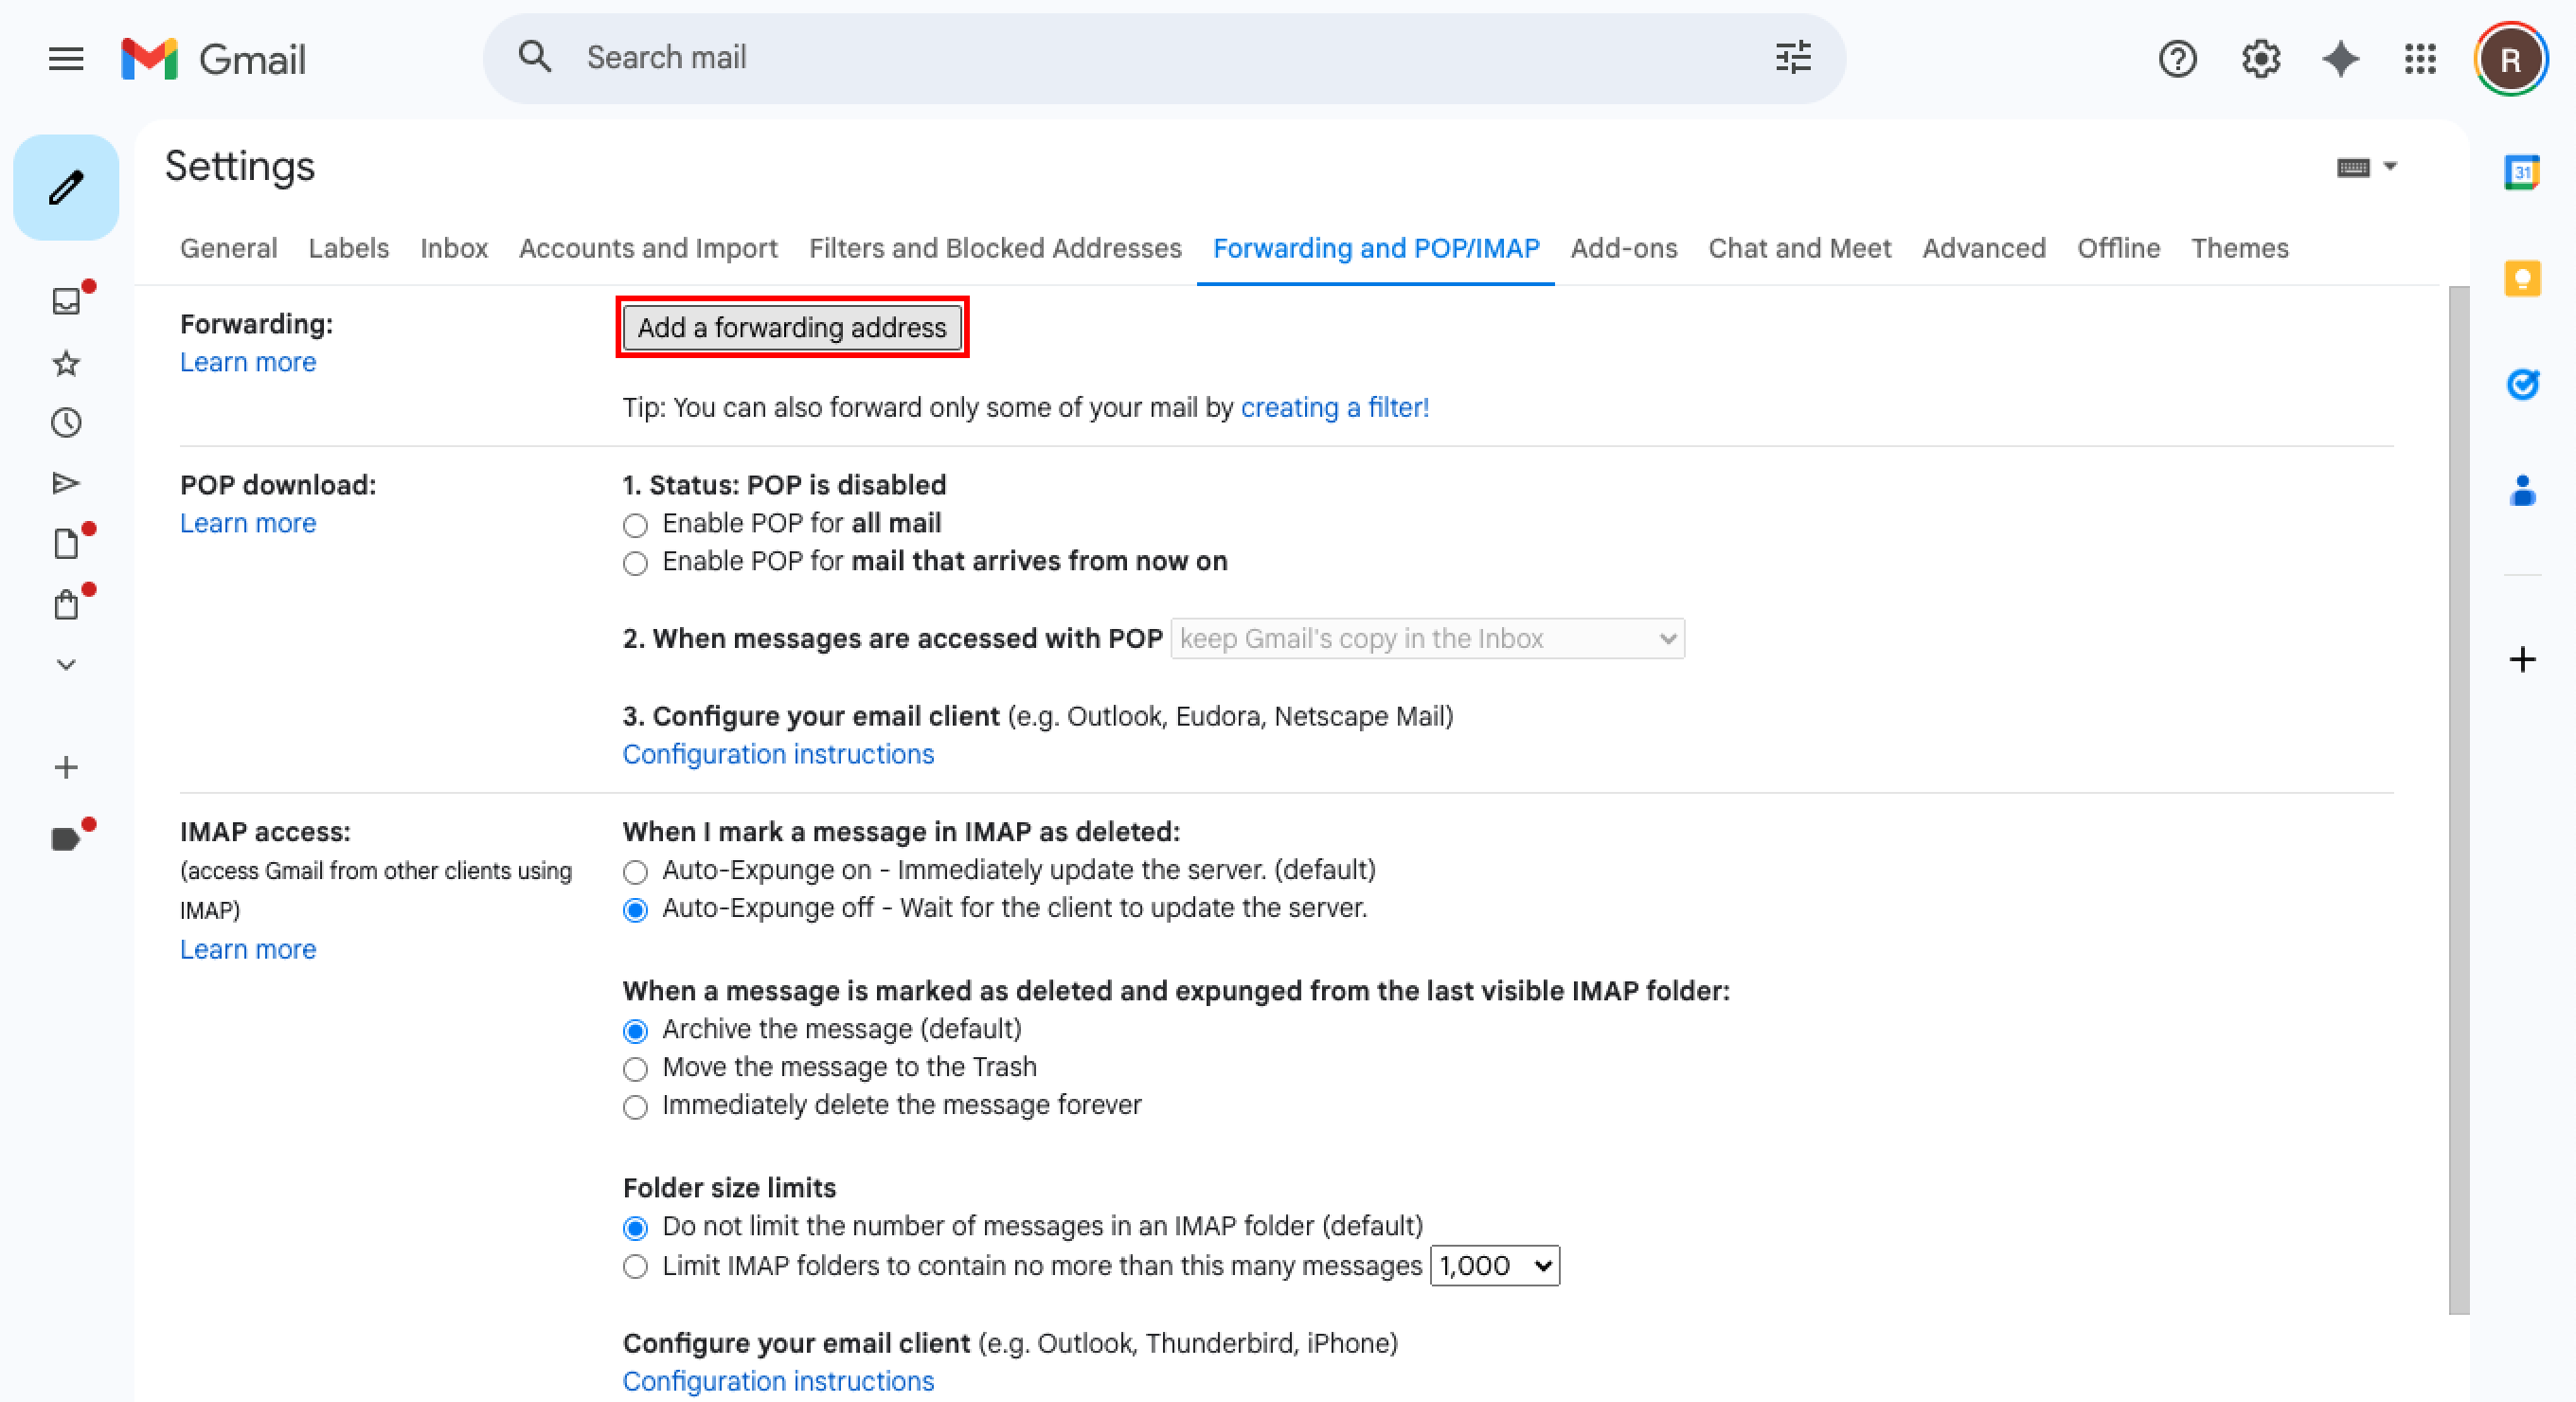
Task: Open Google Calendar side panel icon
Action: point(2521,172)
